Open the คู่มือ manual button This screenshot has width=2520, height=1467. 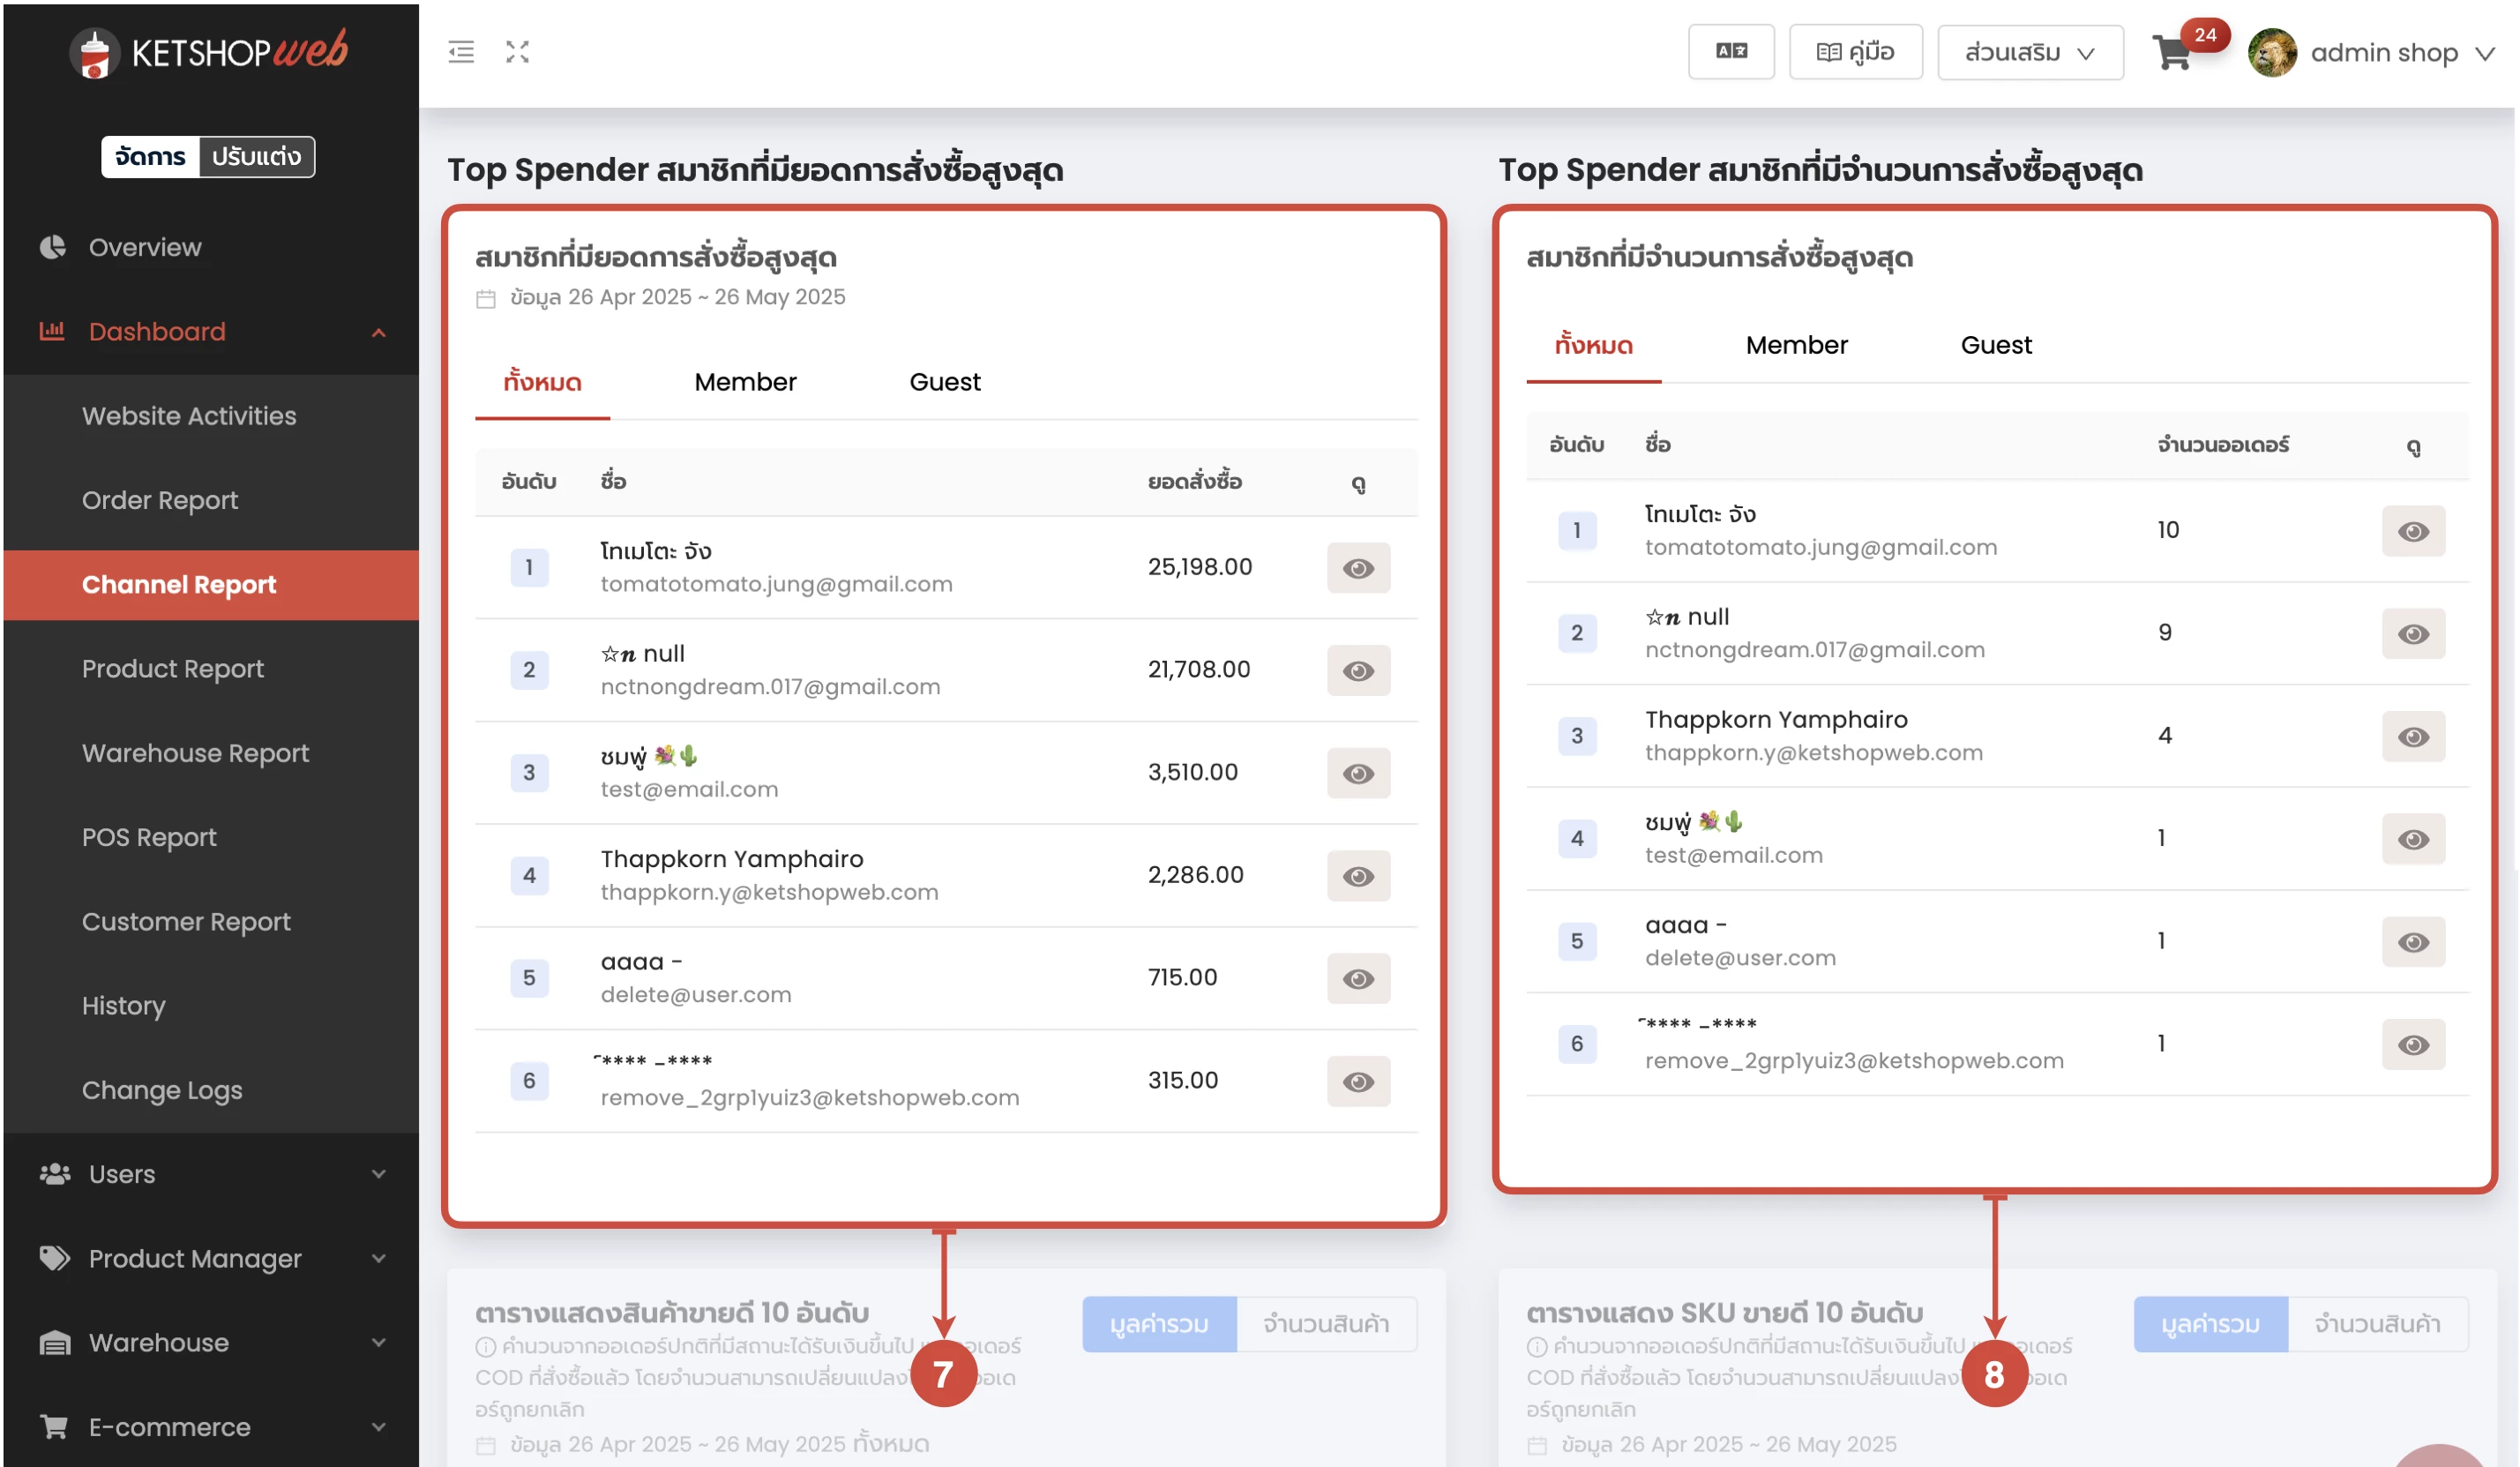[1855, 52]
